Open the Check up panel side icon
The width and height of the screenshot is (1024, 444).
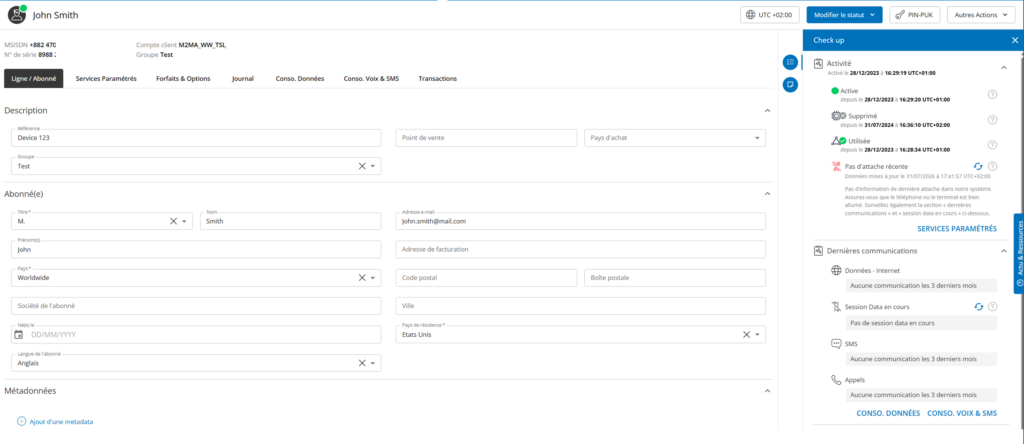click(x=790, y=62)
